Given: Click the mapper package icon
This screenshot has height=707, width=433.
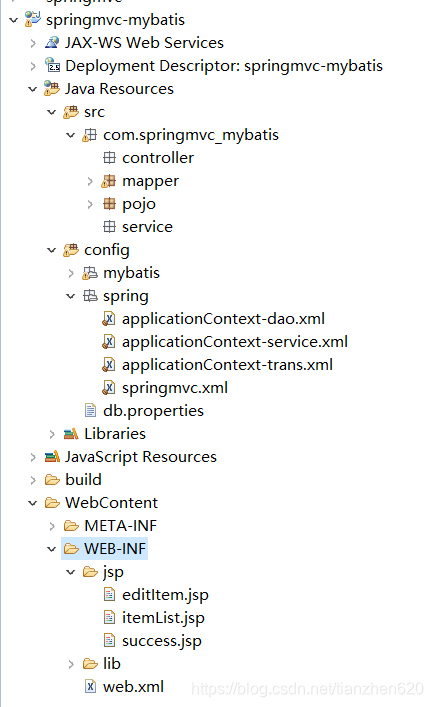Looking at the screenshot, I should (x=109, y=181).
